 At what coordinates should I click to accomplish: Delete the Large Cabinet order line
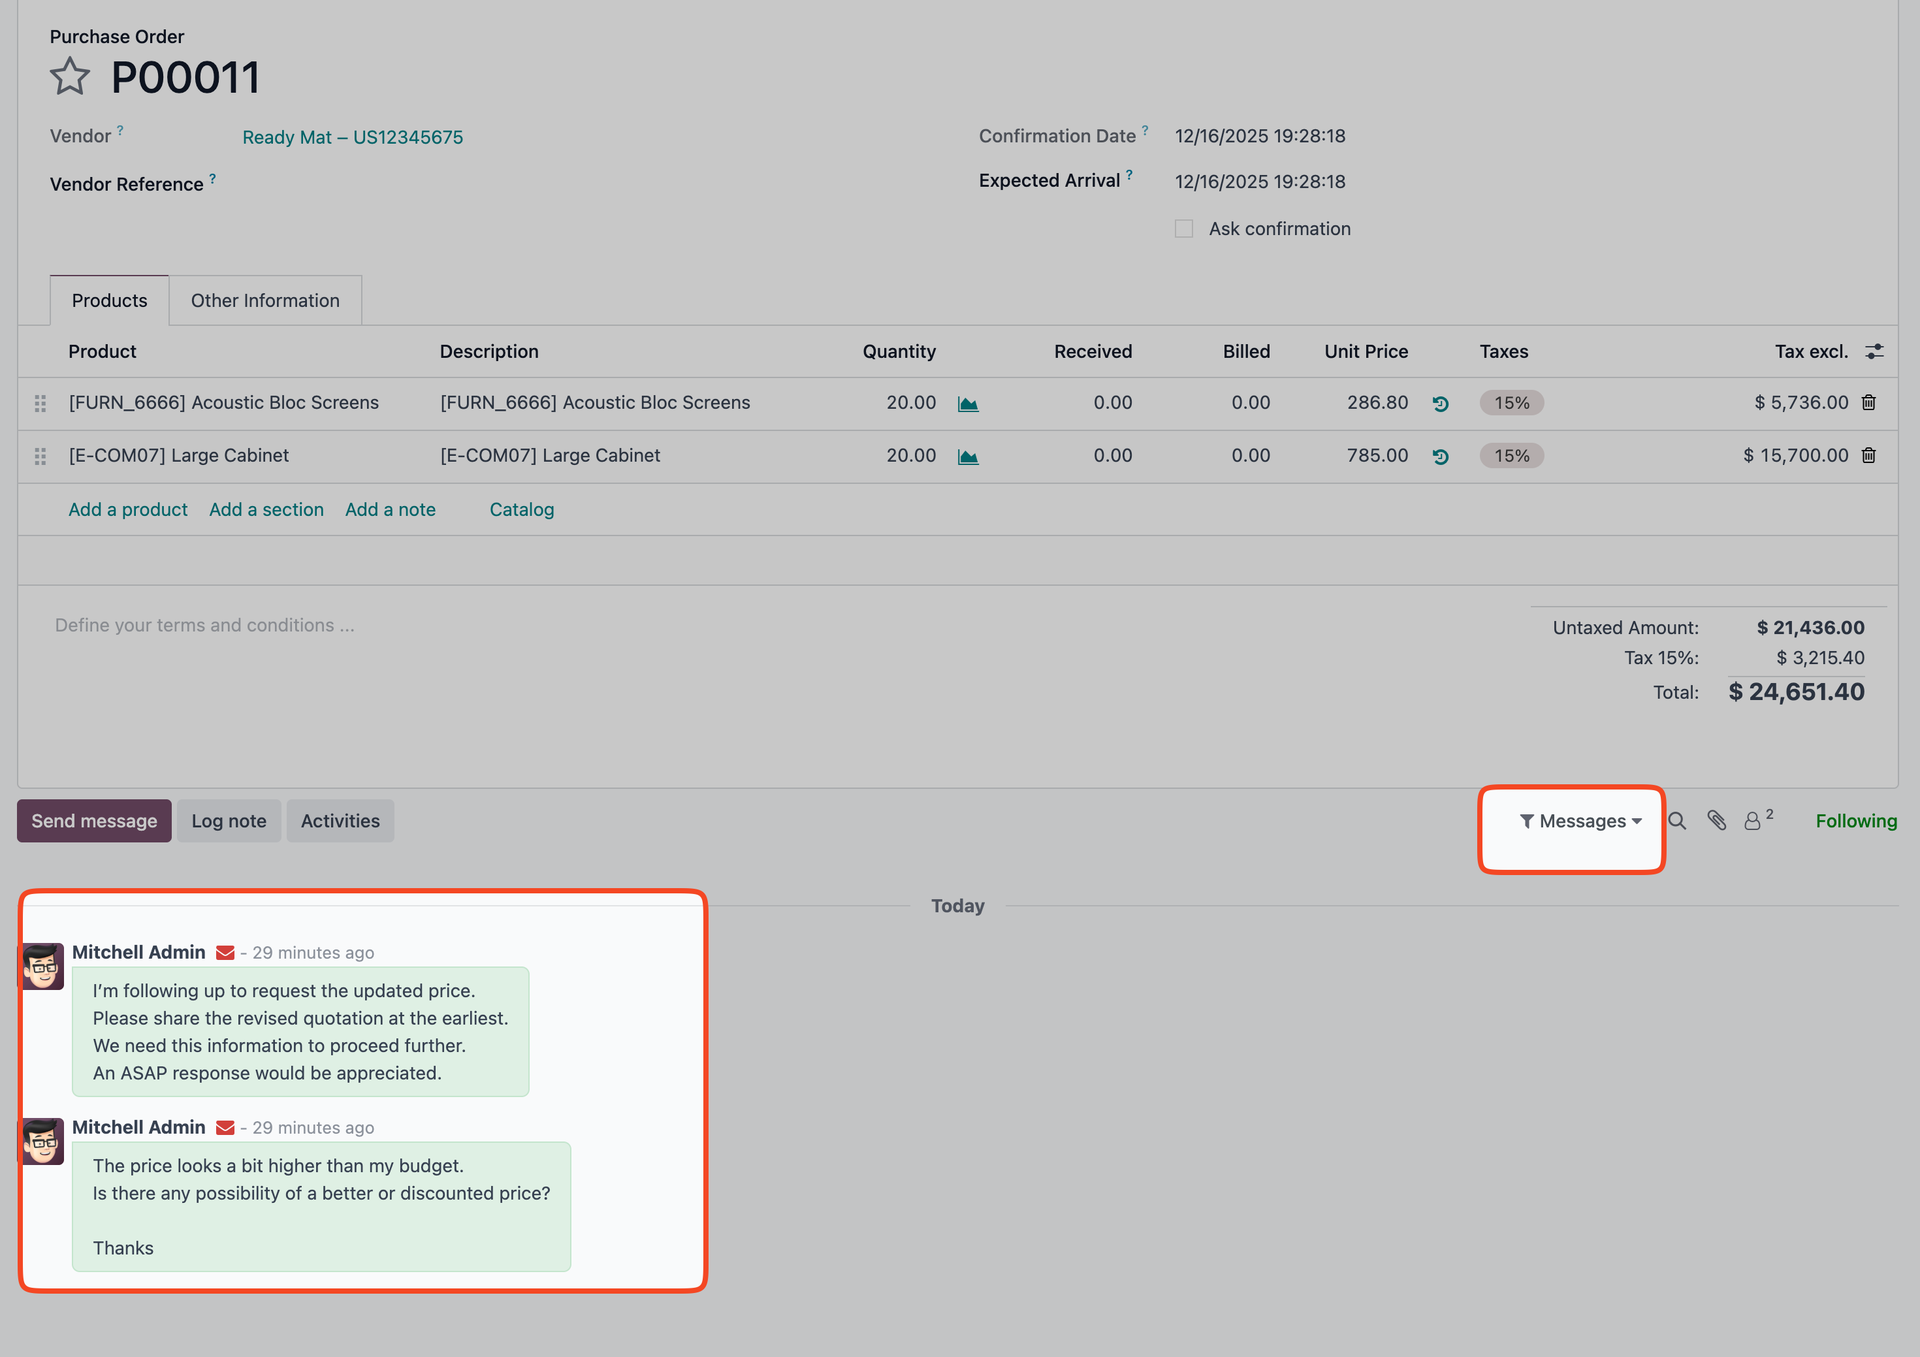coord(1868,456)
